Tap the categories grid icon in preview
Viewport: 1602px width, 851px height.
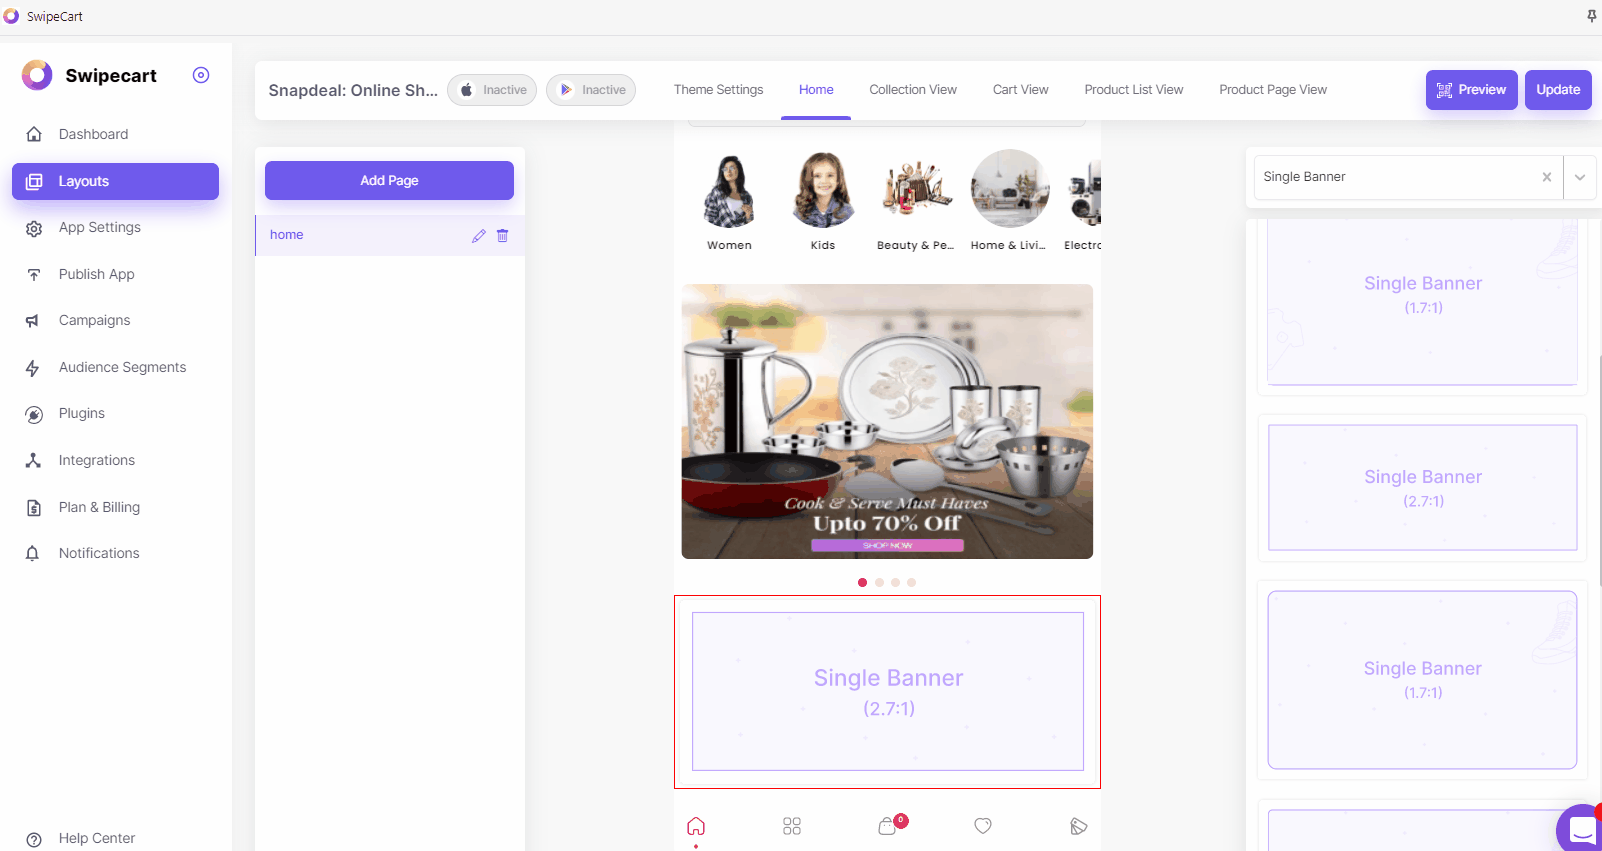(792, 826)
